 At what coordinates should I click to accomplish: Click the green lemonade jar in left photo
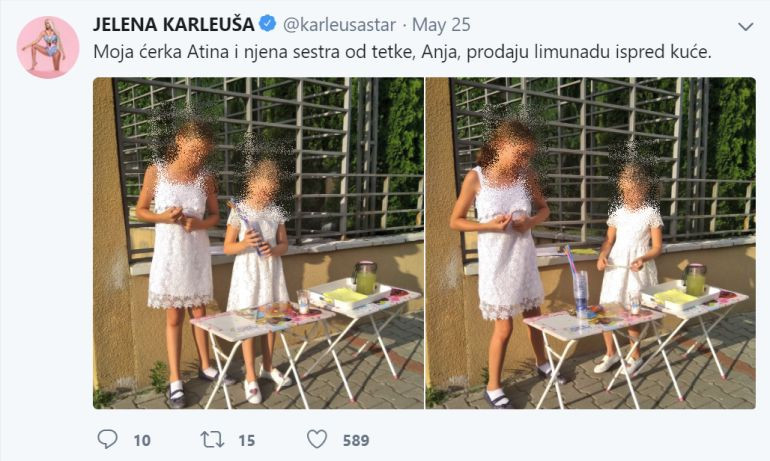click(x=365, y=277)
